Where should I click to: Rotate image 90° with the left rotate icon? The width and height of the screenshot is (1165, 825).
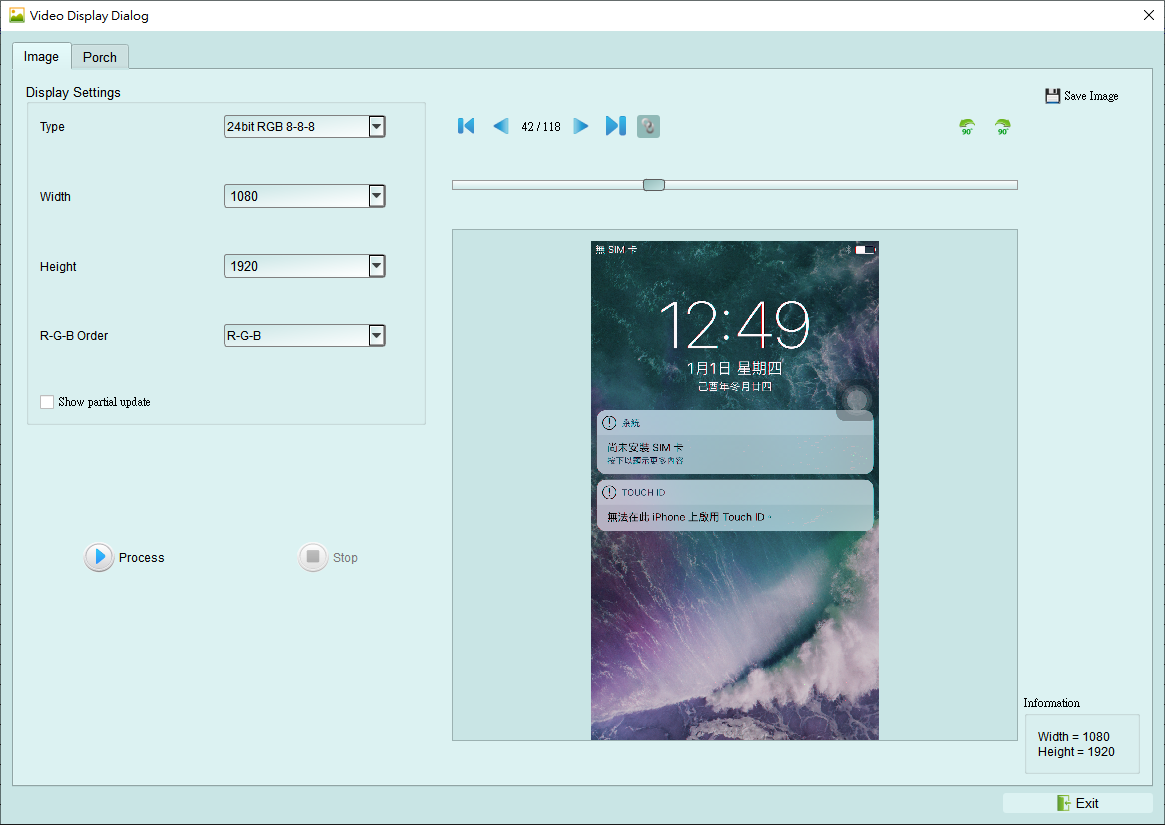point(967,127)
